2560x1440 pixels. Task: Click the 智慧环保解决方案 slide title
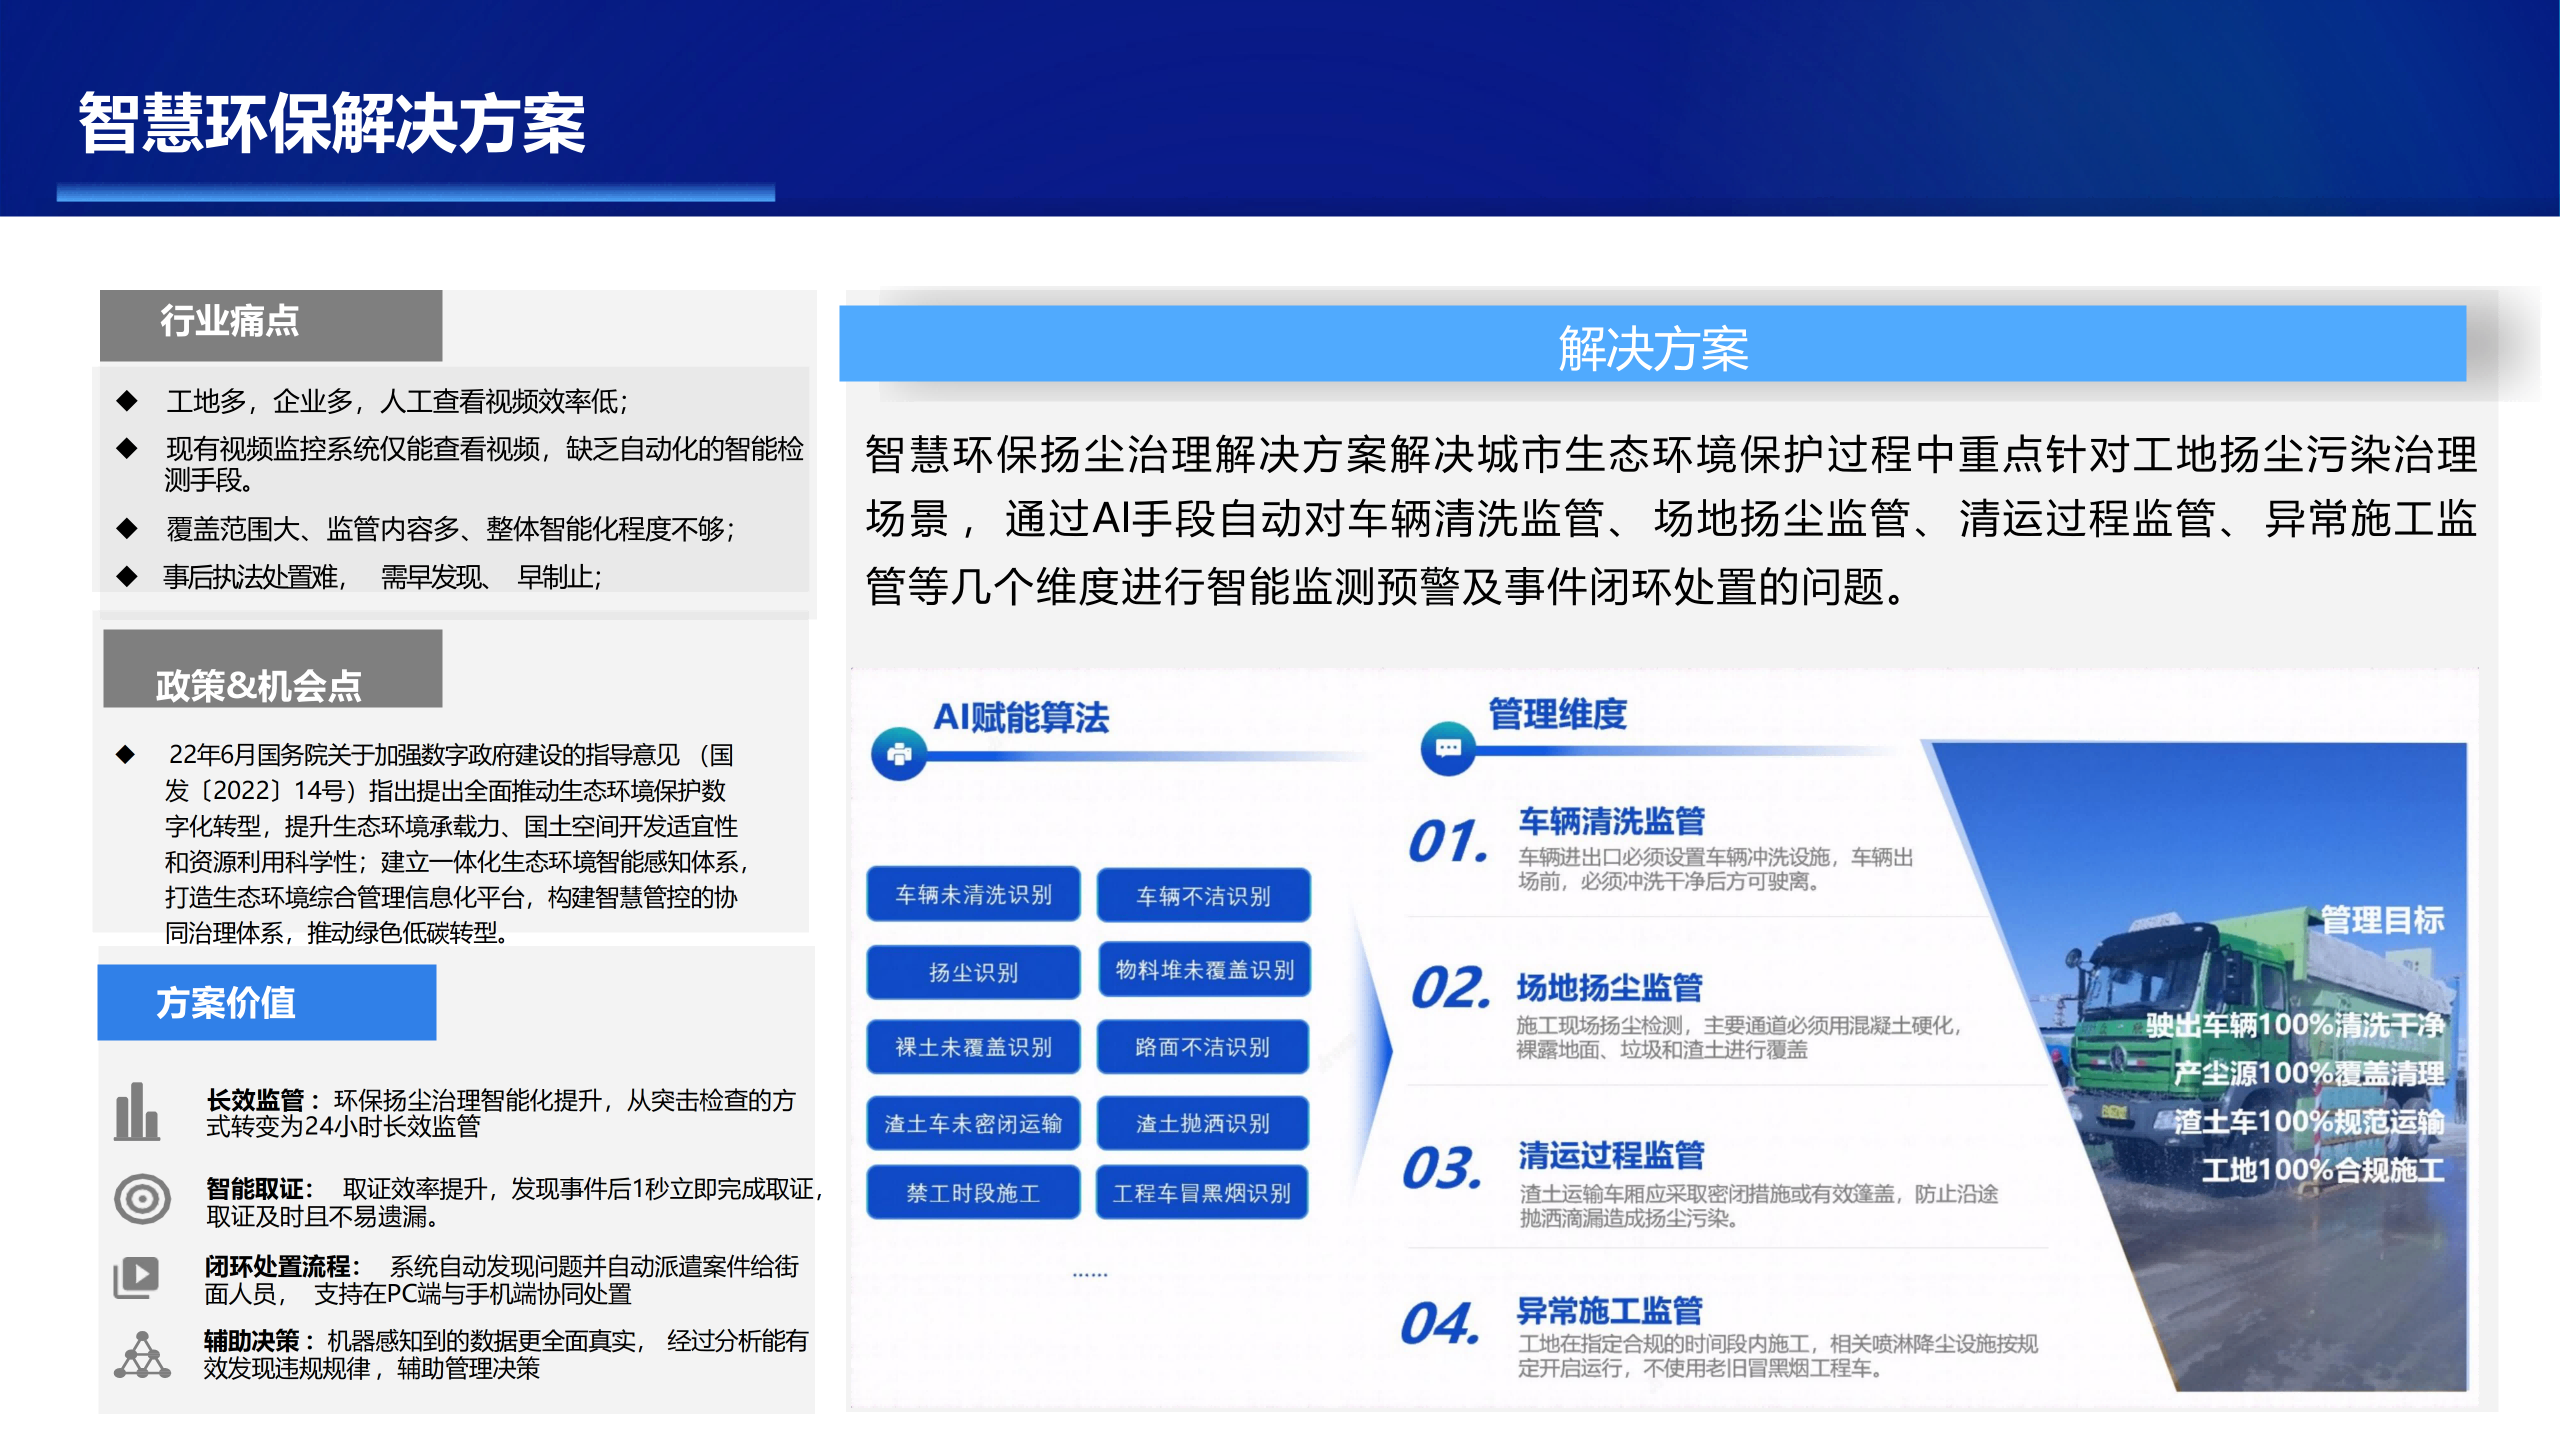[332, 125]
